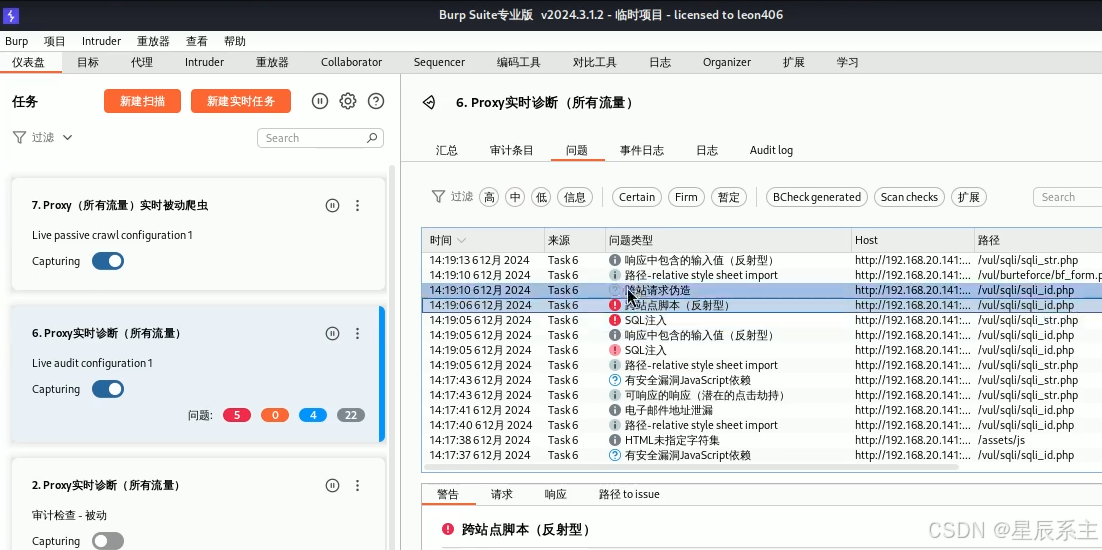Sort by 时间 column header arrow
This screenshot has height=550, width=1102.
pyautogui.click(x=462, y=240)
